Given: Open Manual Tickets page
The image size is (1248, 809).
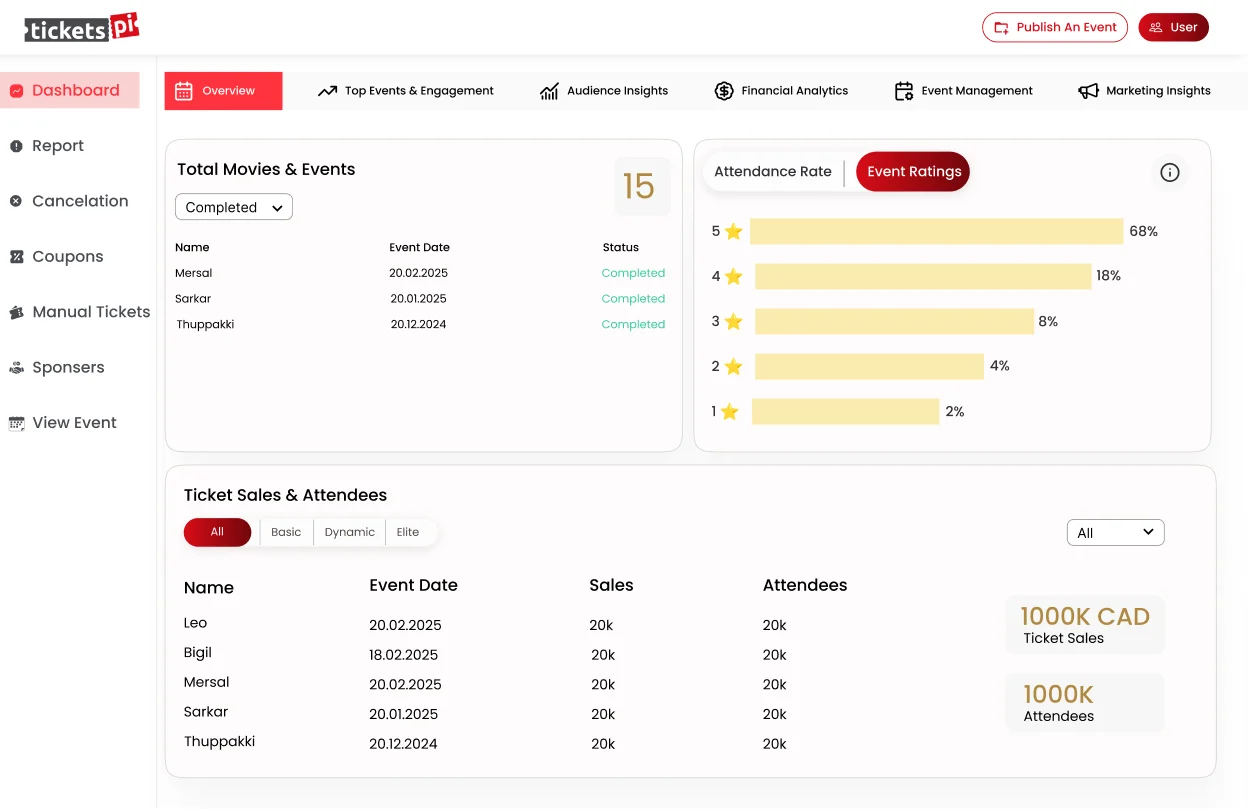Looking at the screenshot, I should pos(79,312).
